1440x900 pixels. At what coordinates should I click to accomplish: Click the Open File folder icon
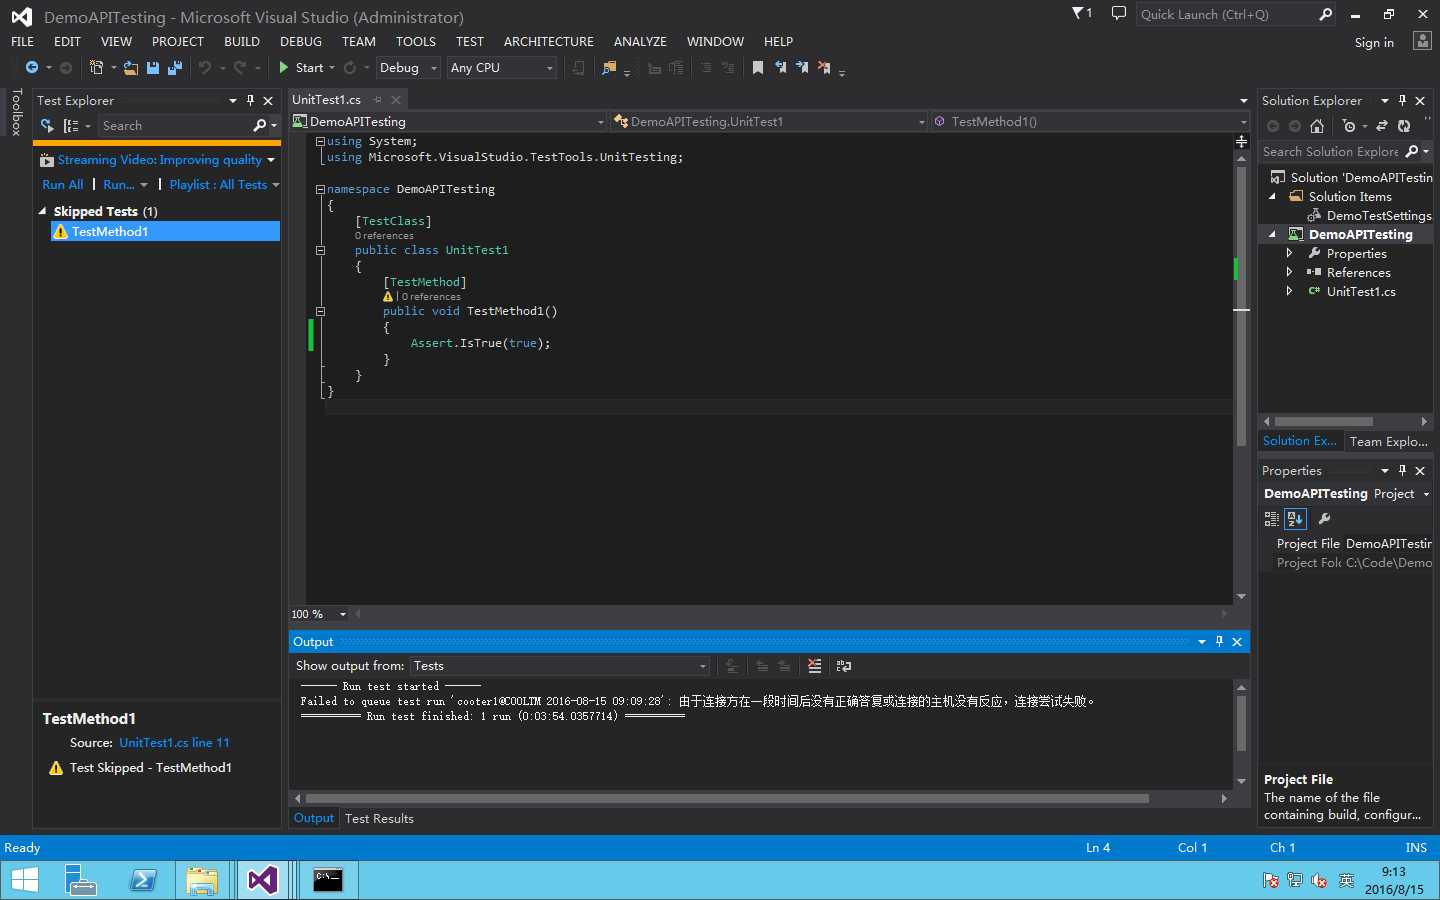tap(131, 68)
